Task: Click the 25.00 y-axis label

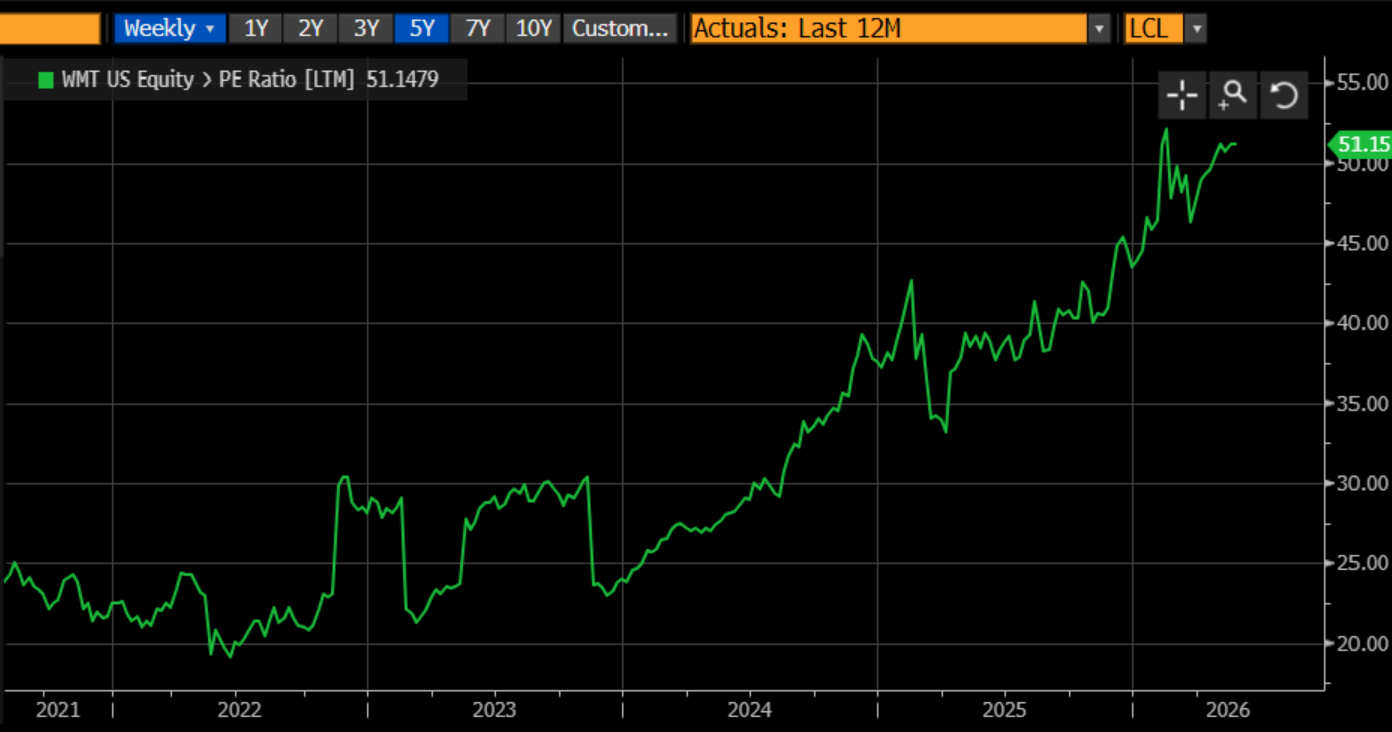Action: pyautogui.click(x=1362, y=563)
